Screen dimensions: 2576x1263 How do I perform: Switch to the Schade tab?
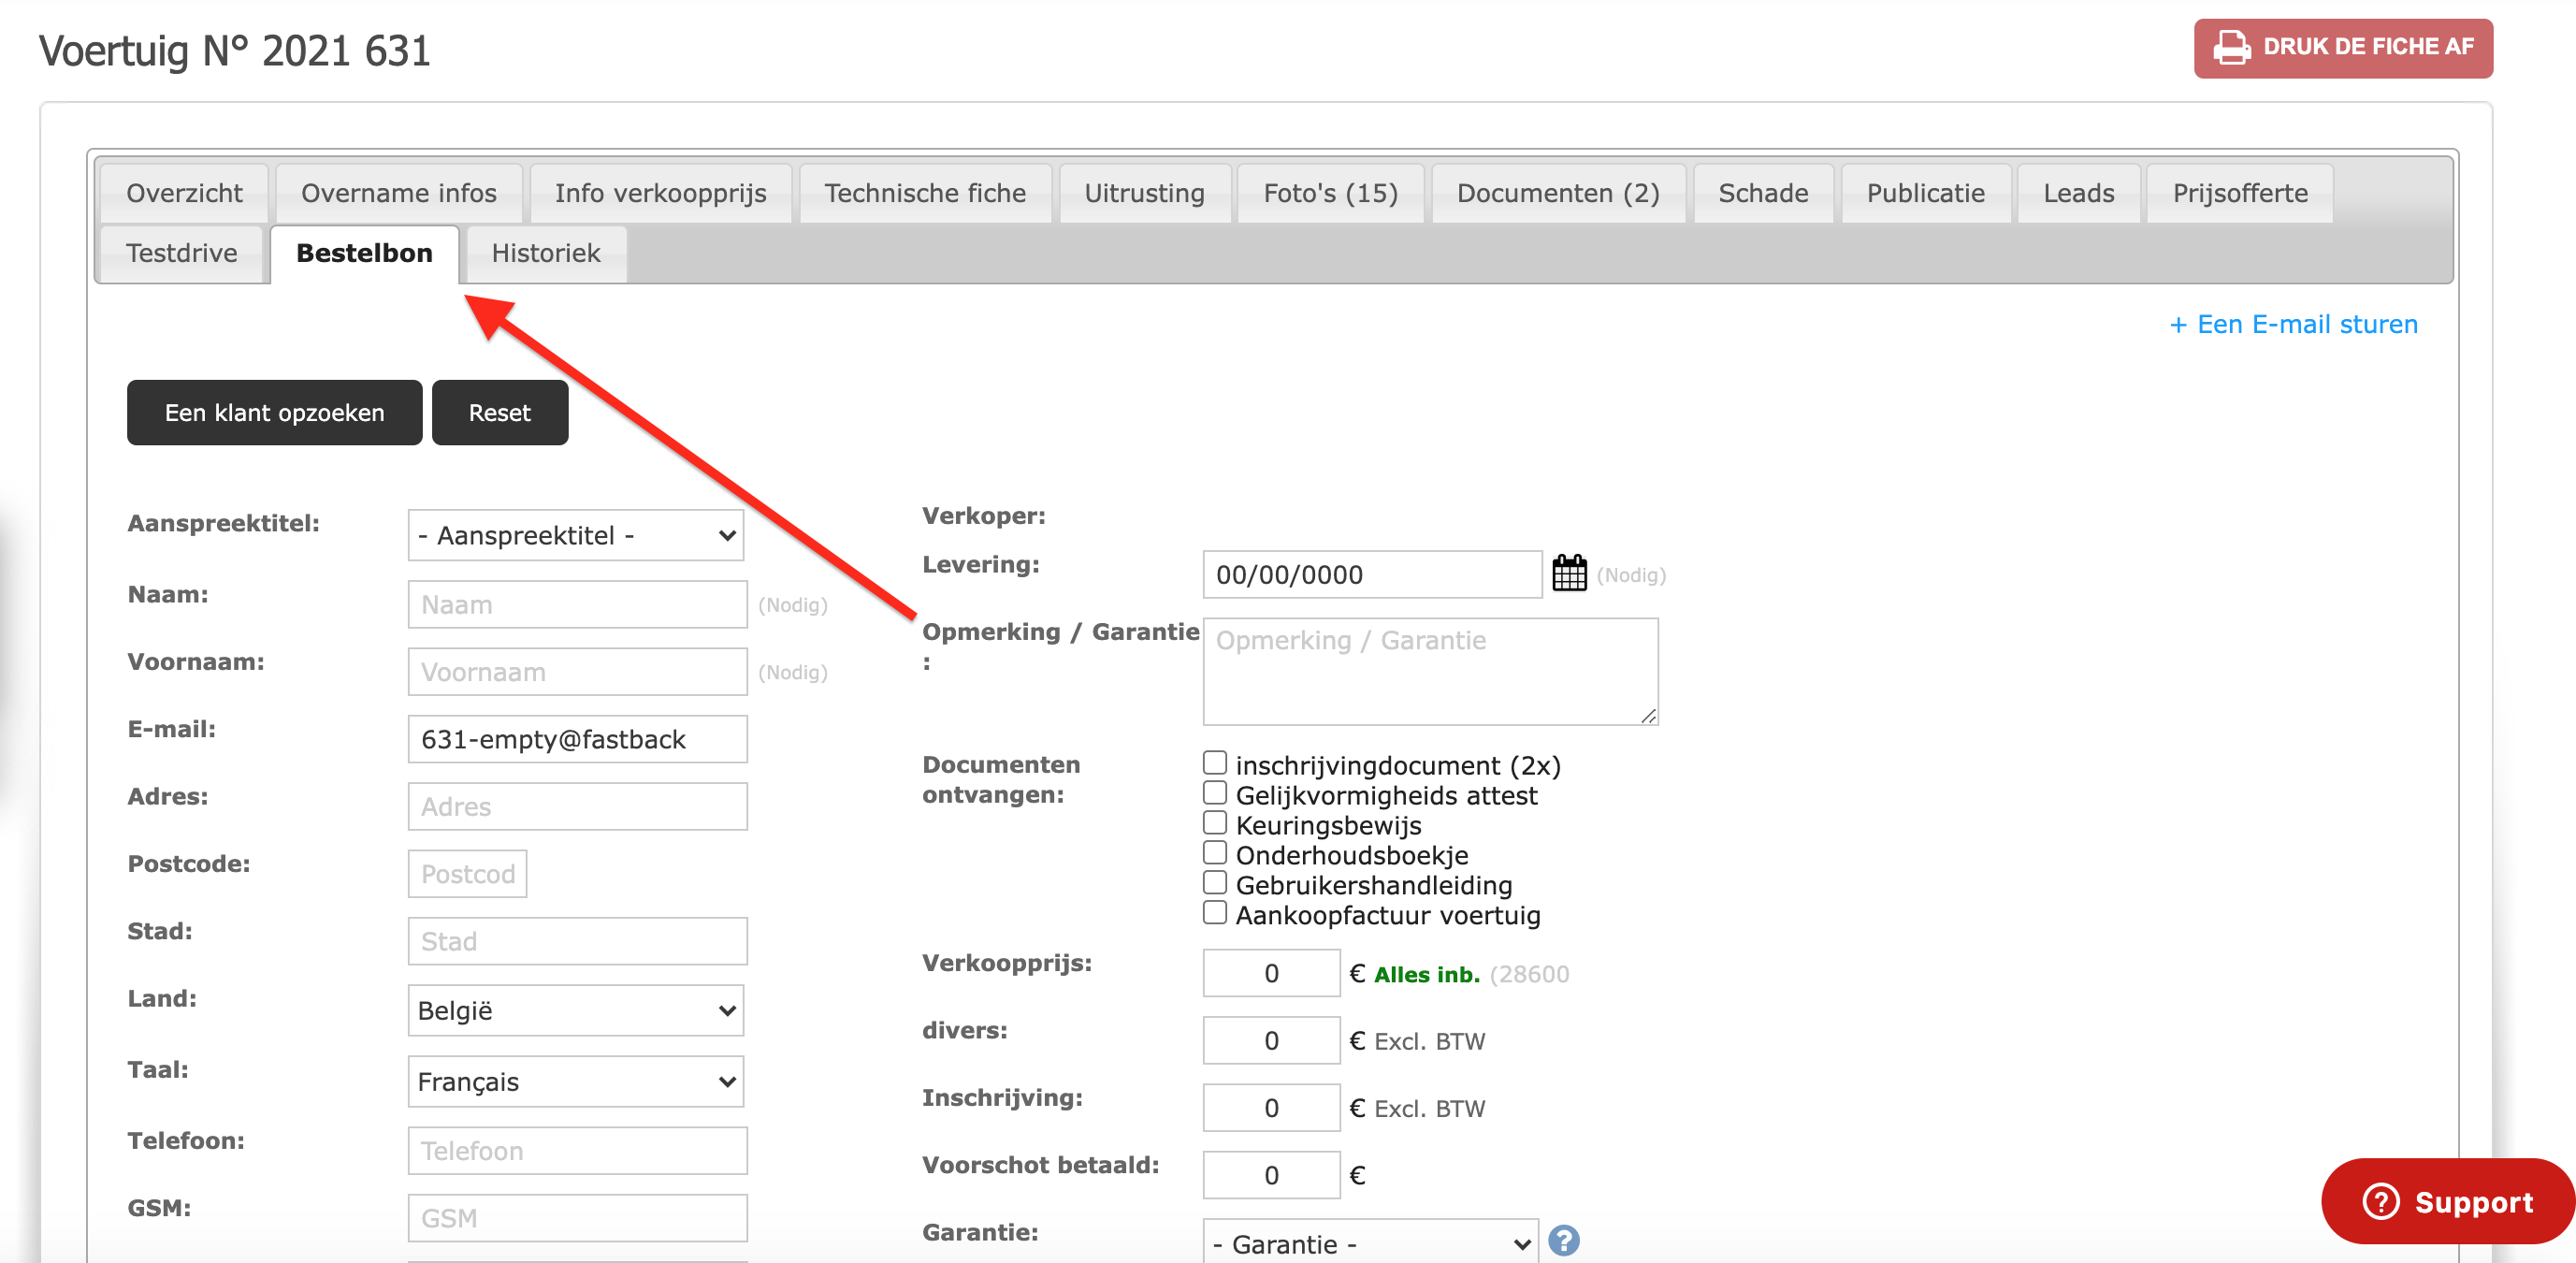click(x=1763, y=193)
